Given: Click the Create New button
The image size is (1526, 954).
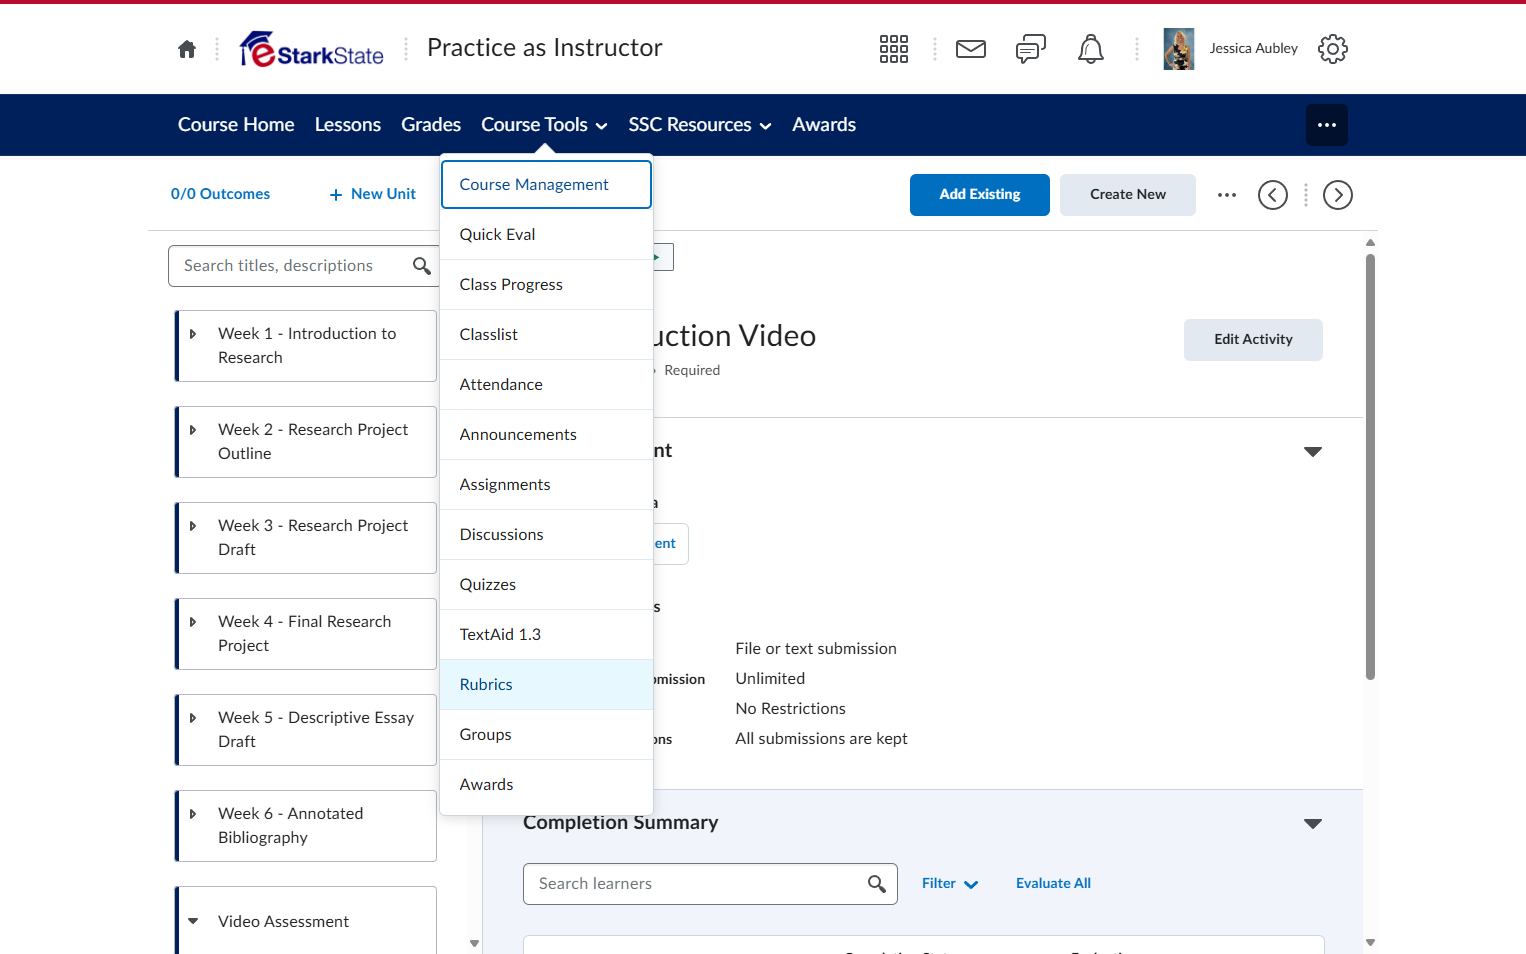Looking at the screenshot, I should 1128,195.
